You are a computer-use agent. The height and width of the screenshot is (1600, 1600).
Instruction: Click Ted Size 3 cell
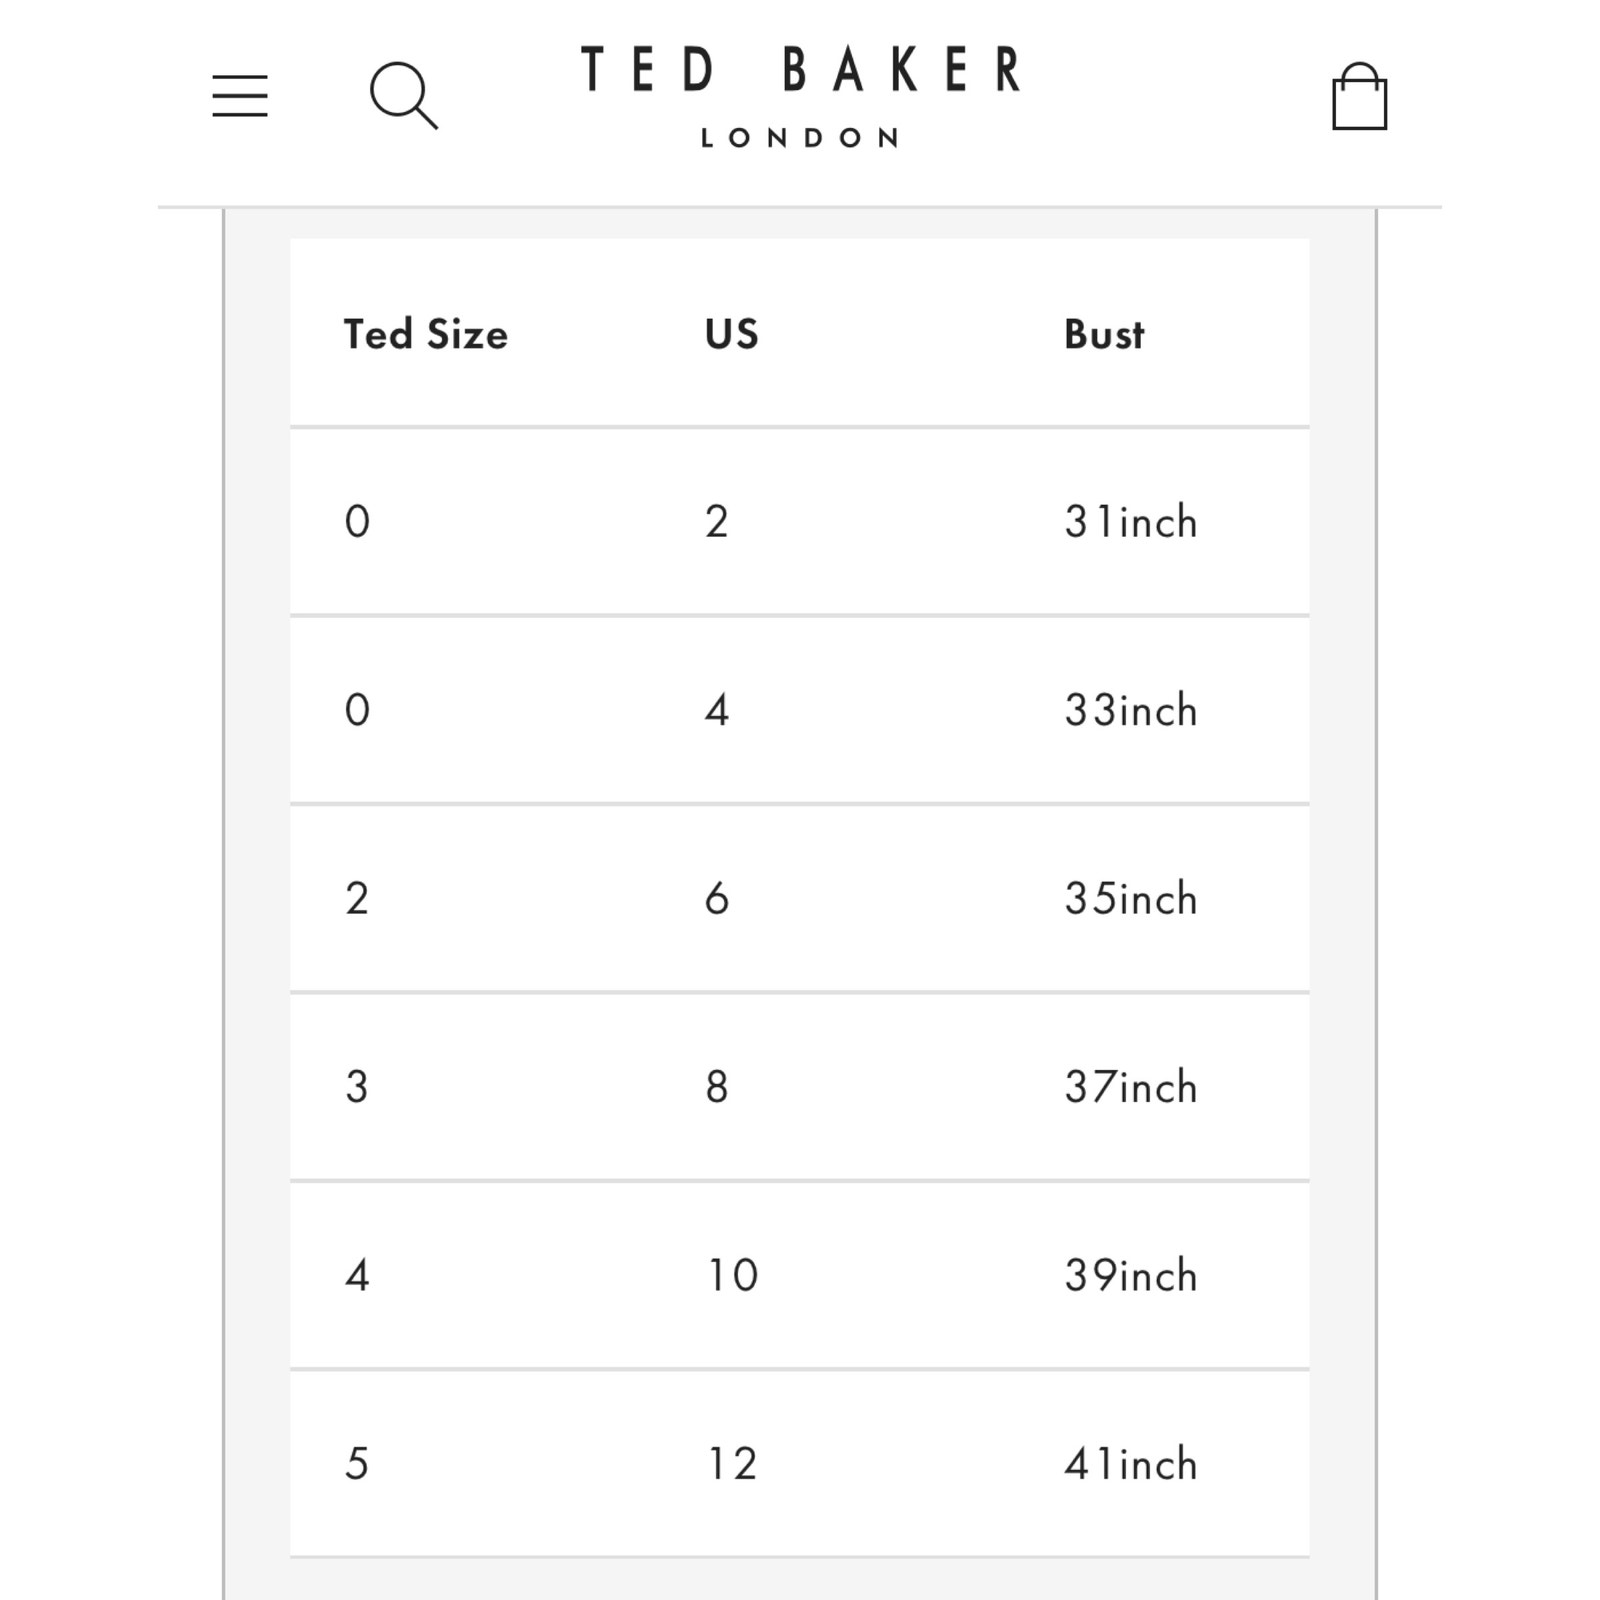tap(357, 1086)
